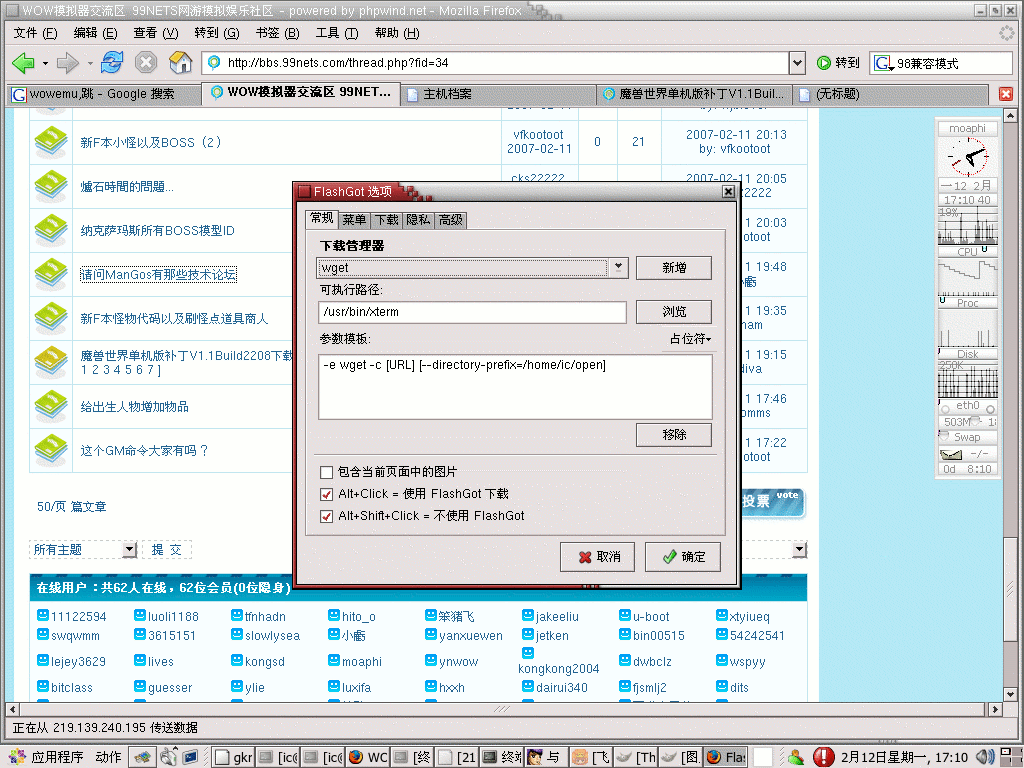Switch to the 主机档案 browser tab
The height and width of the screenshot is (768, 1024).
coord(499,94)
